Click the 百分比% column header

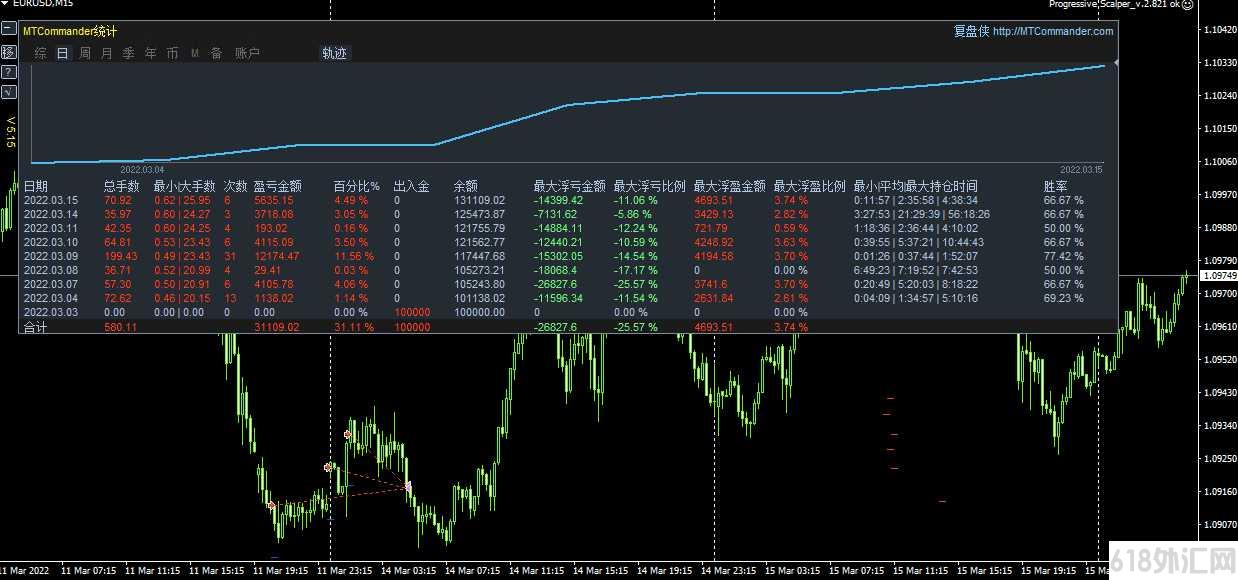tap(356, 186)
